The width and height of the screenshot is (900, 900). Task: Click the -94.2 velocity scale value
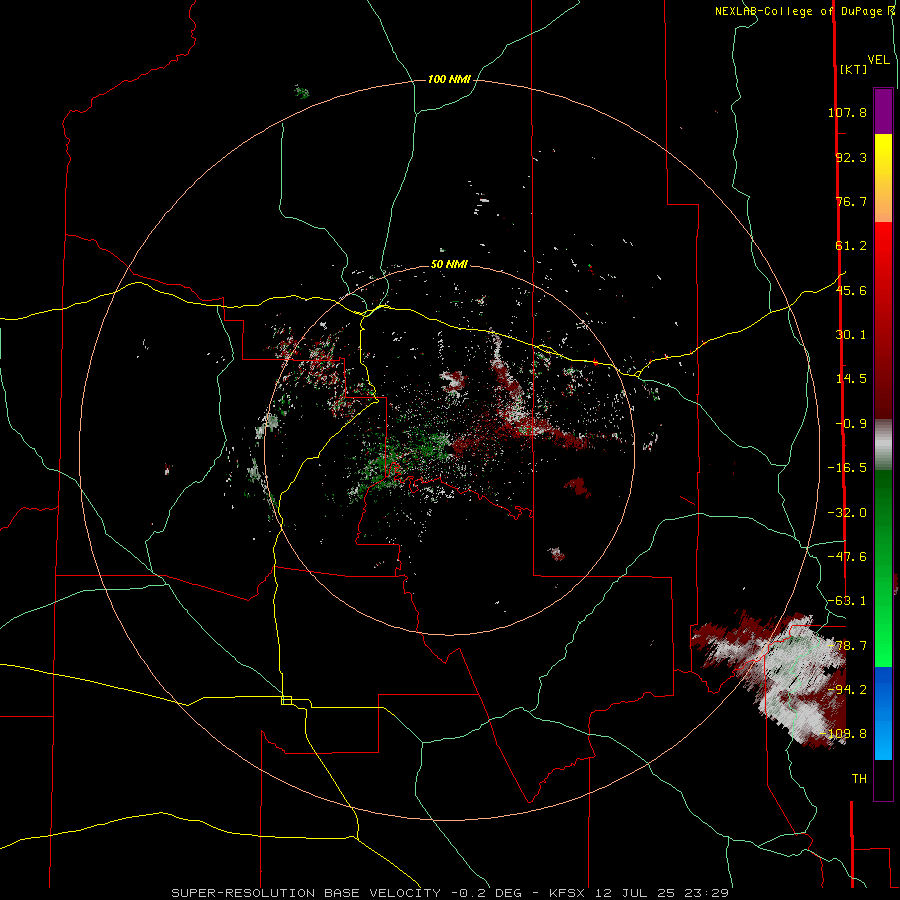[x=847, y=690]
